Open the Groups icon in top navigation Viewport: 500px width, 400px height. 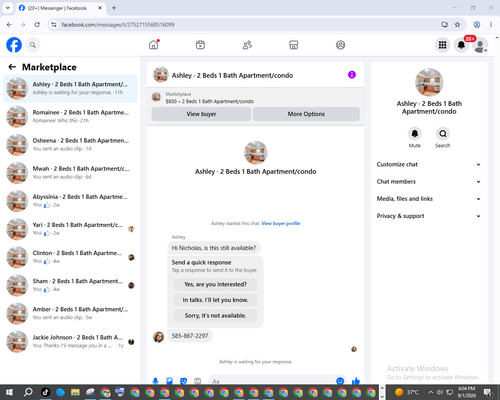pyautogui.click(x=340, y=45)
